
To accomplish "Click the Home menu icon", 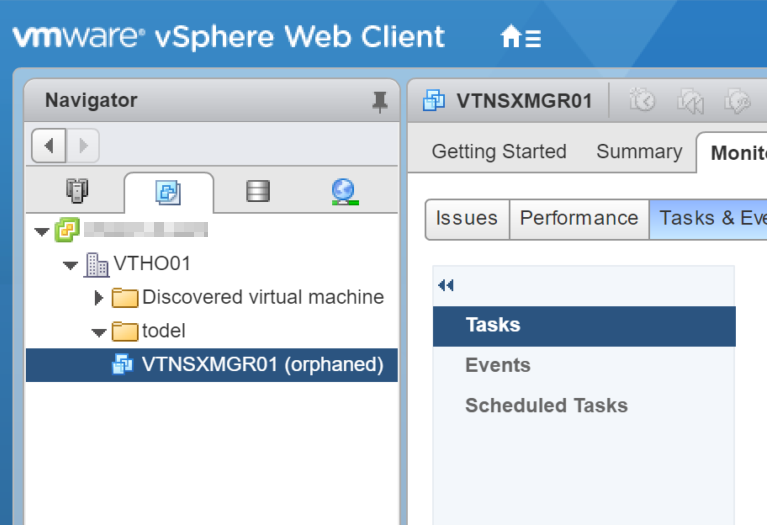I will tap(520, 38).
